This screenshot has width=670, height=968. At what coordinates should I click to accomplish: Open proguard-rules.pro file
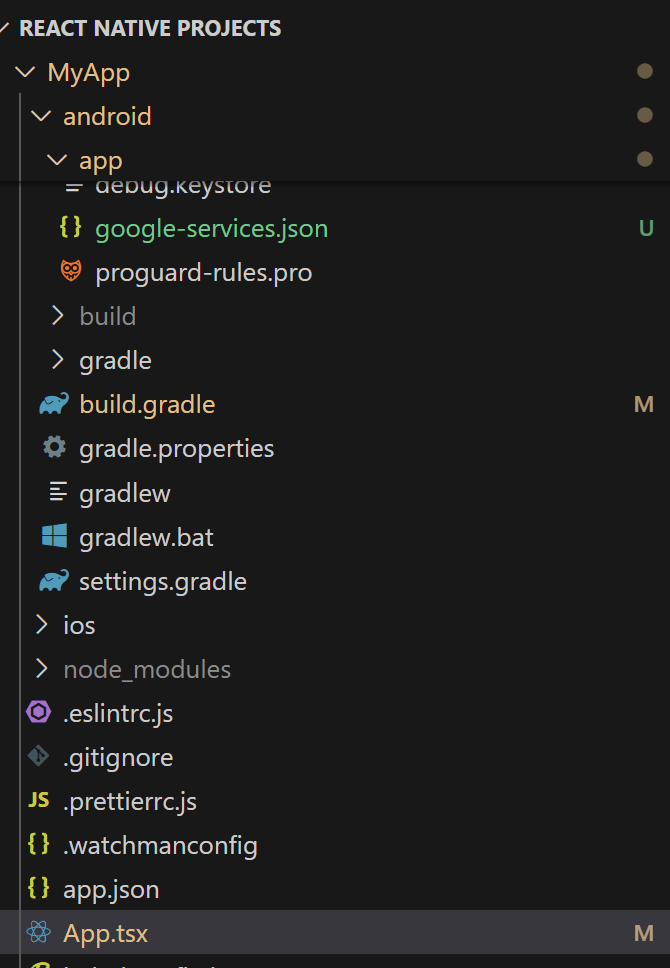point(204,273)
